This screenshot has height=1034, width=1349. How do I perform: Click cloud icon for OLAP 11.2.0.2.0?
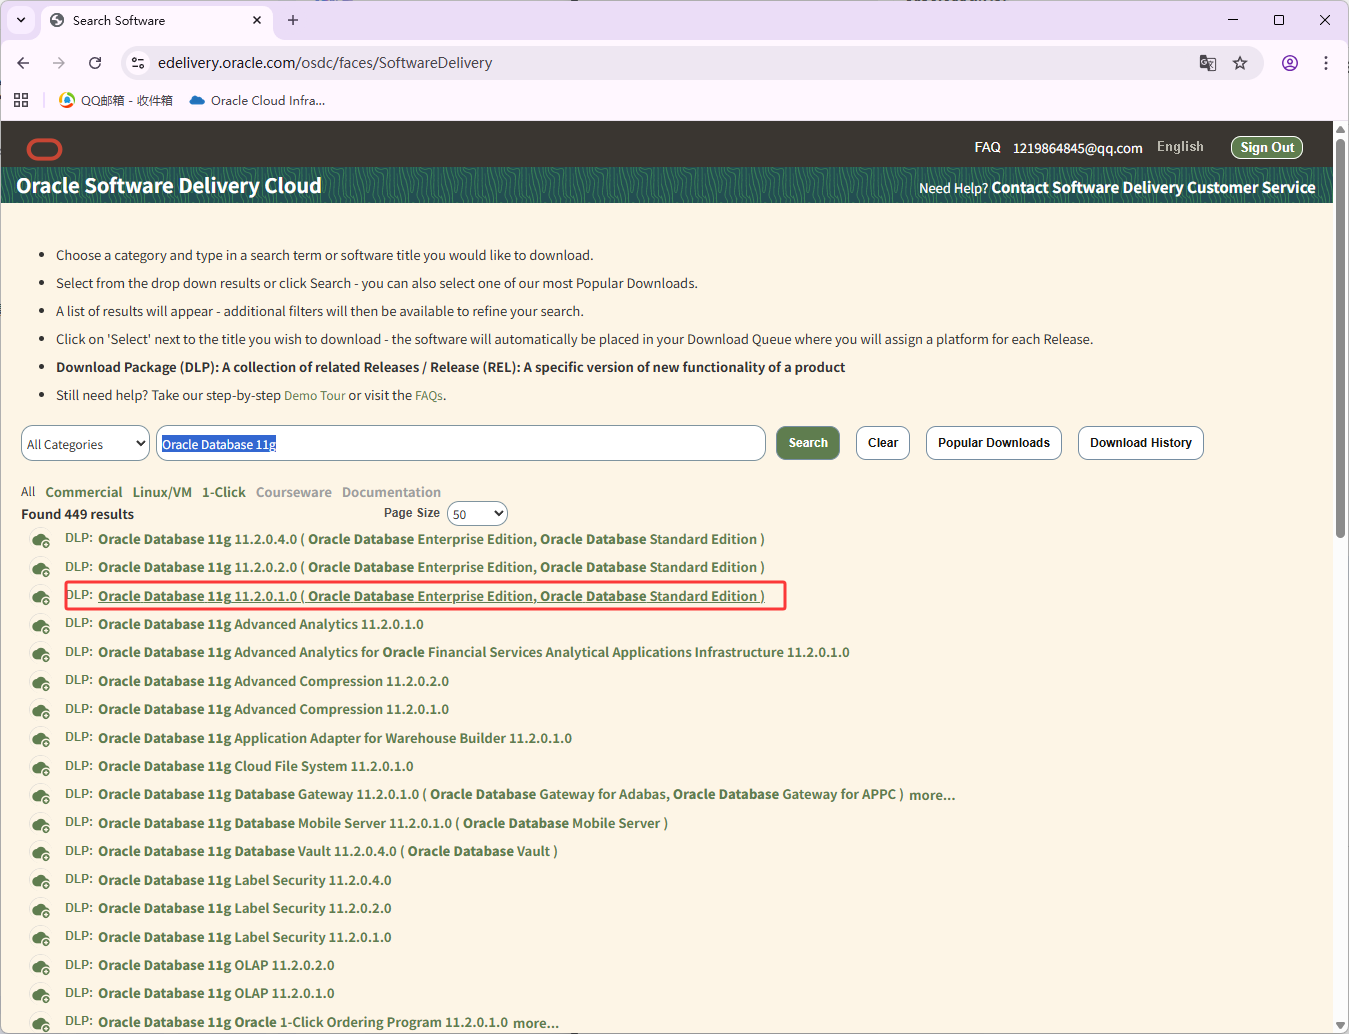[x=41, y=966]
